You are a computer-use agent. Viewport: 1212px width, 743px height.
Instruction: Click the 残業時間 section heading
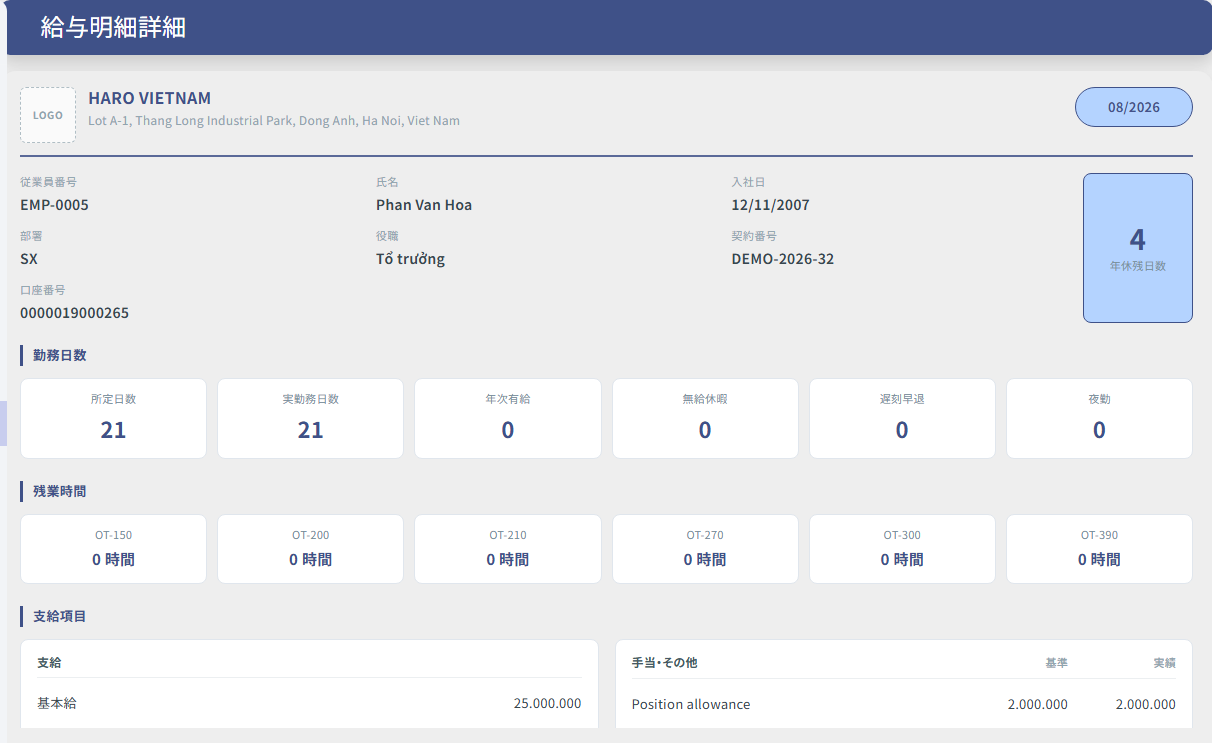(60, 491)
